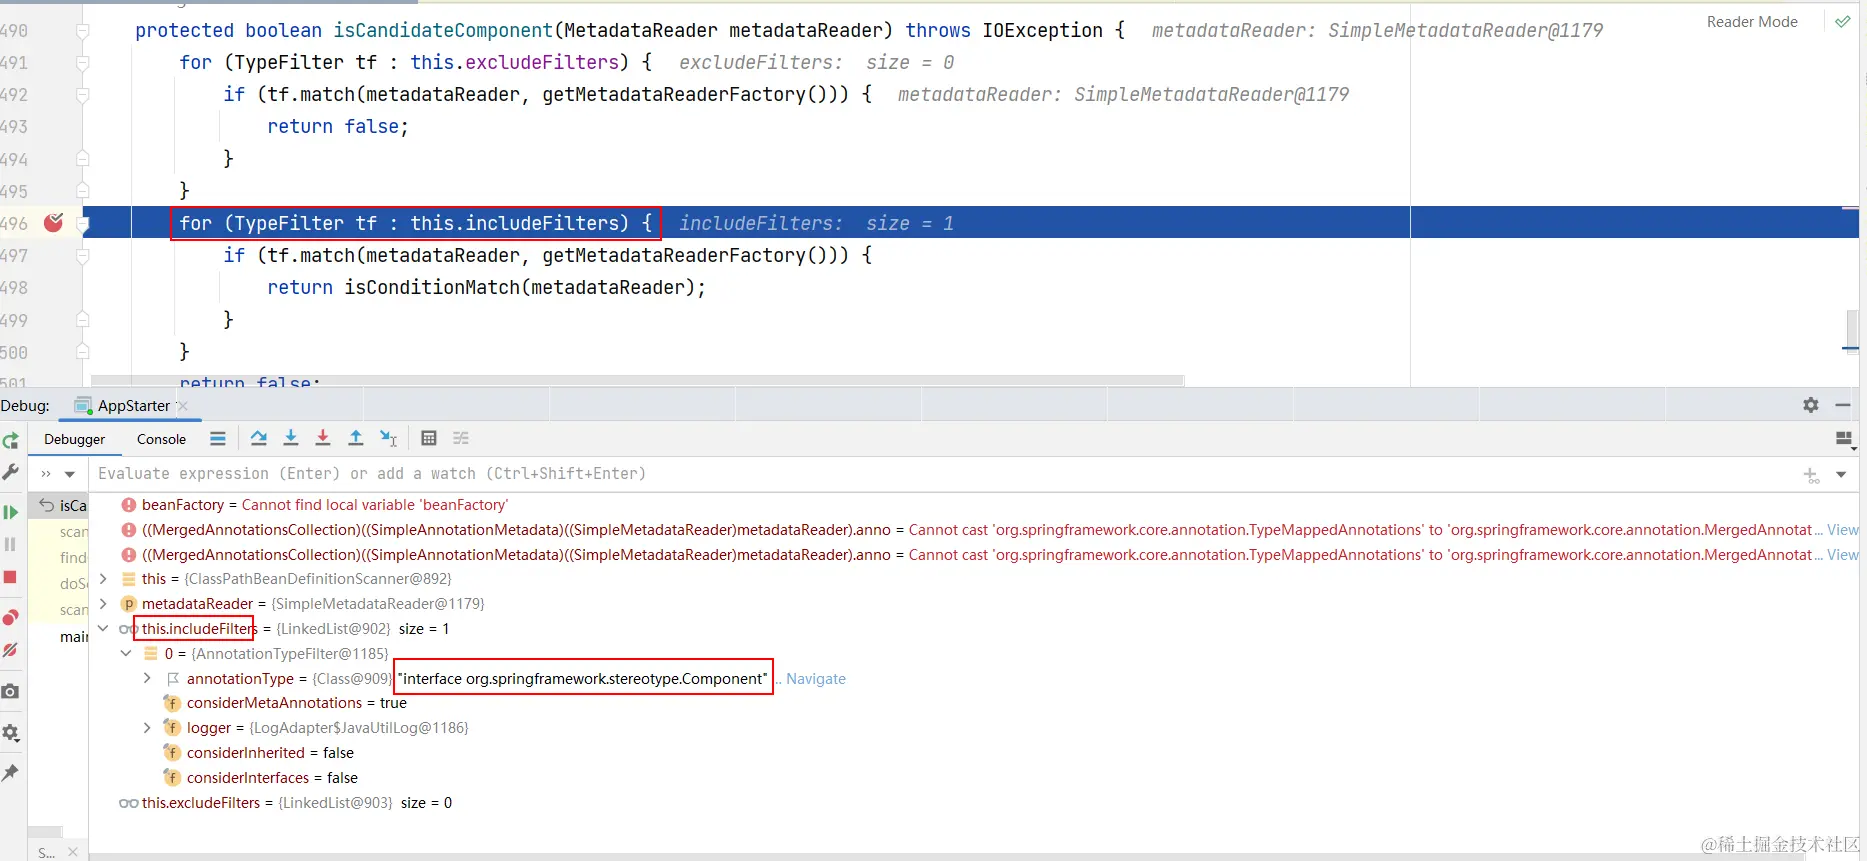Screen dimensions: 1867x861
Task: Expand the annotationType Class@909 node
Action: [148, 679]
